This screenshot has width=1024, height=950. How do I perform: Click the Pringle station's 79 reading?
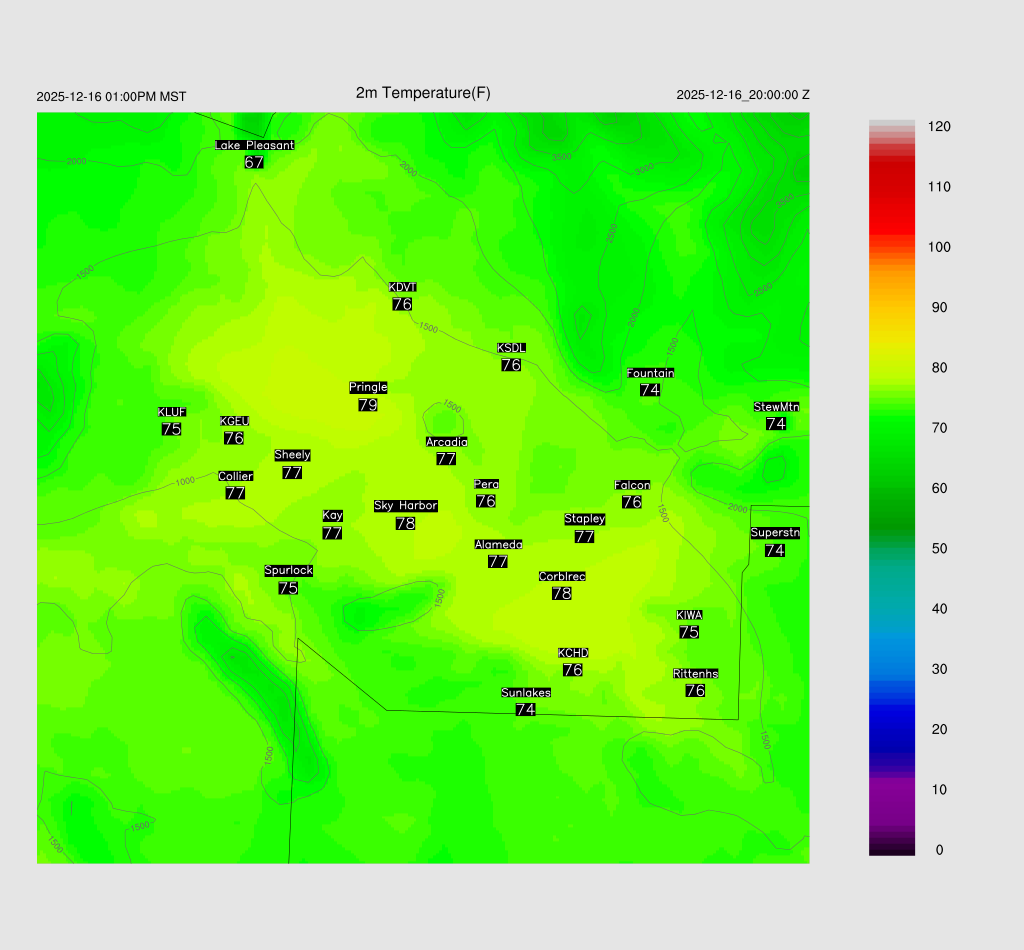pyautogui.click(x=367, y=405)
